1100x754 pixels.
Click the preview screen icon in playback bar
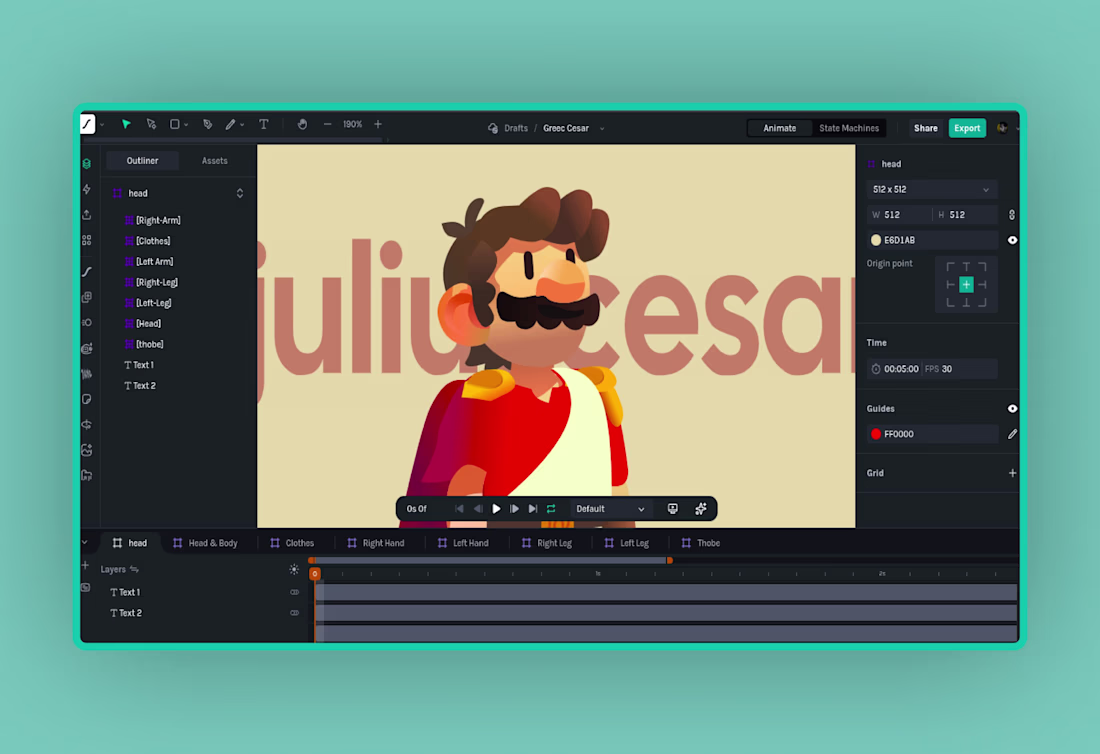(x=673, y=509)
